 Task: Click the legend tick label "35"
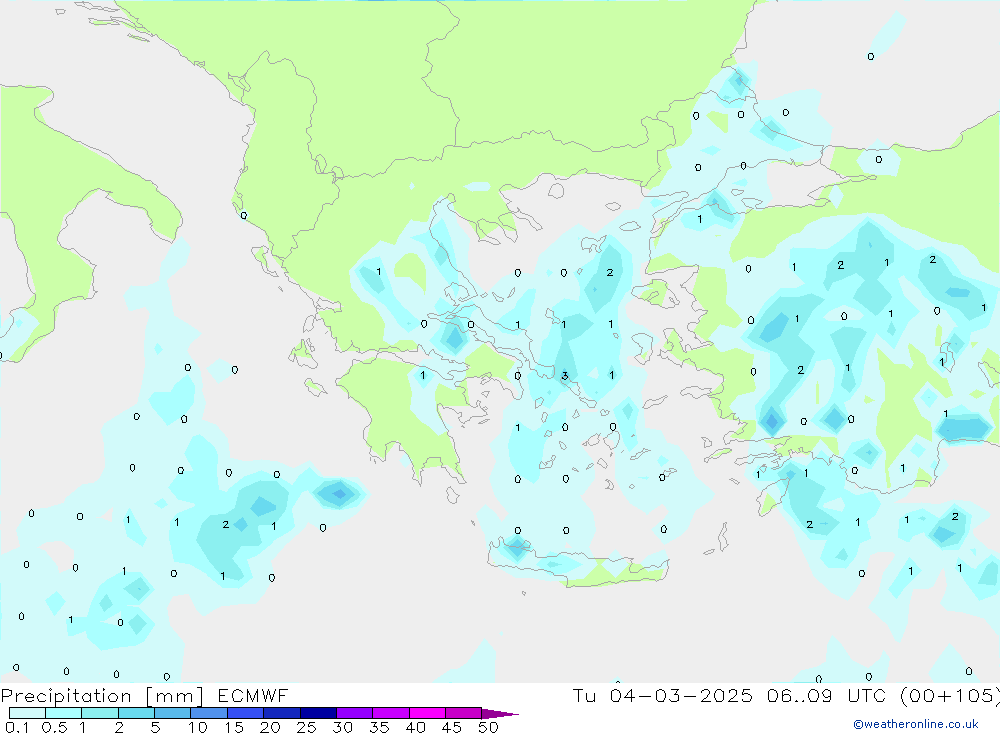point(379,727)
